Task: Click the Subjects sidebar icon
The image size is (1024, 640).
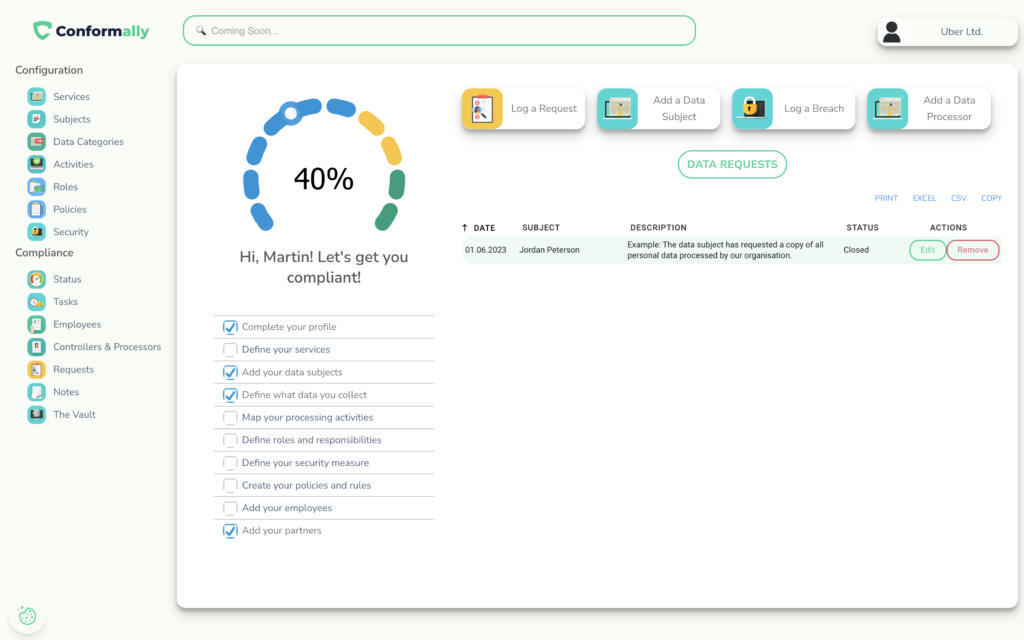Action: tap(37, 119)
